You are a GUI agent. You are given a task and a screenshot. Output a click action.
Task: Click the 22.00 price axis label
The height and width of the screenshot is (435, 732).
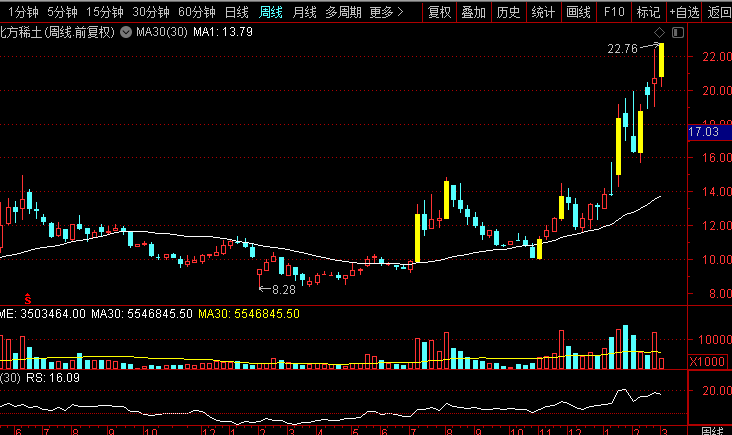(x=717, y=56)
